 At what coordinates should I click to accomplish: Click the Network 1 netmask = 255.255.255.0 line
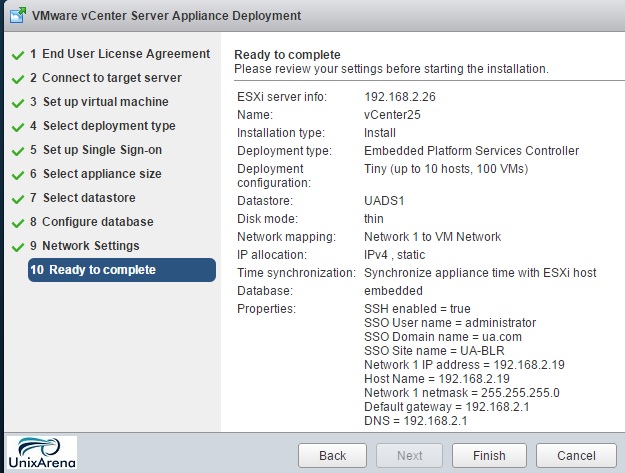click(462, 393)
